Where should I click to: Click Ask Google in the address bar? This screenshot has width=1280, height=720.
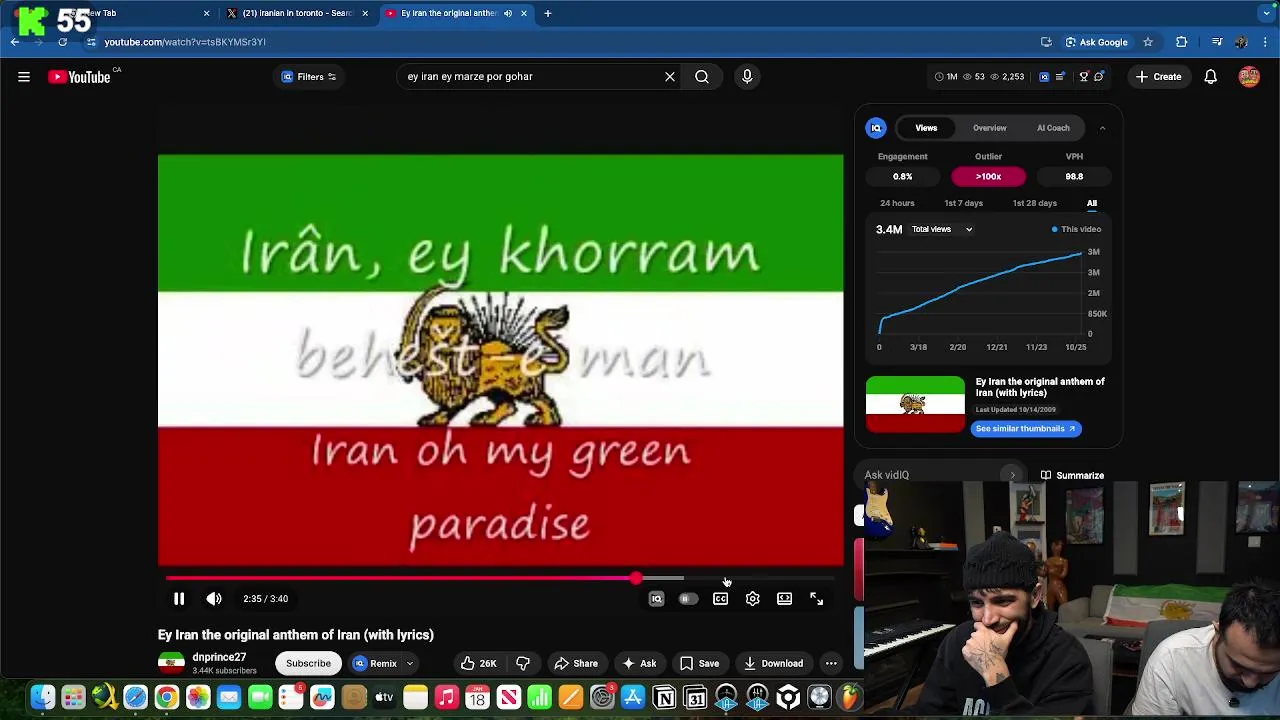1096,42
